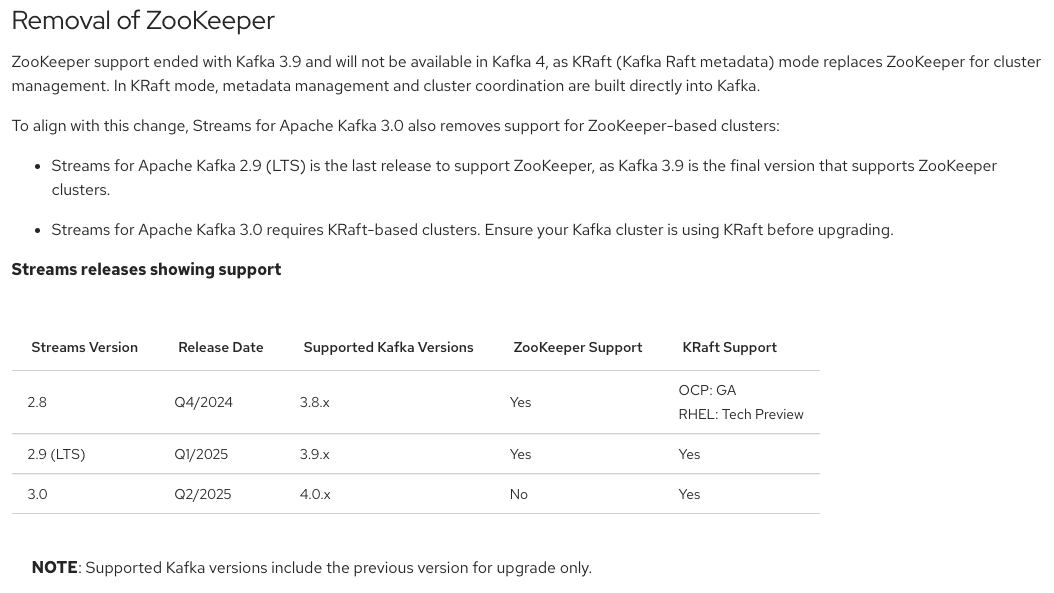Viewport: 1054px width, 593px height.
Task: Click the bold NOTE label
Action: (54, 568)
